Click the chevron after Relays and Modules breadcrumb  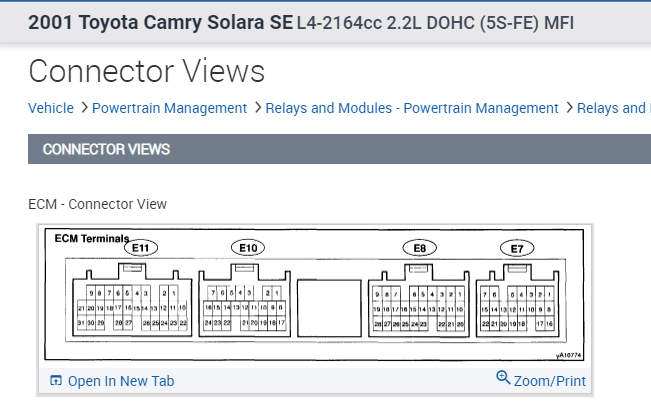(x=569, y=108)
